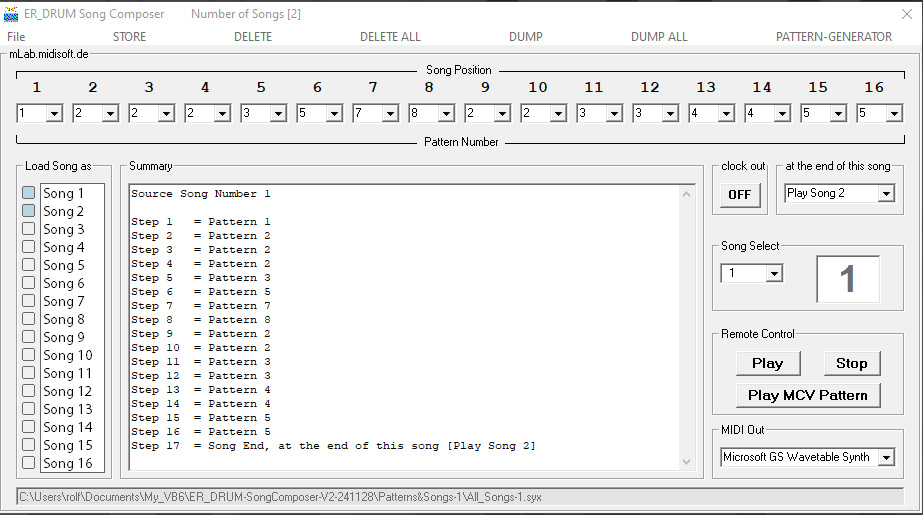The height and width of the screenshot is (515, 923).
Task: Expand the 'at the end of this song' dropdown
Action: pyautogui.click(x=885, y=194)
